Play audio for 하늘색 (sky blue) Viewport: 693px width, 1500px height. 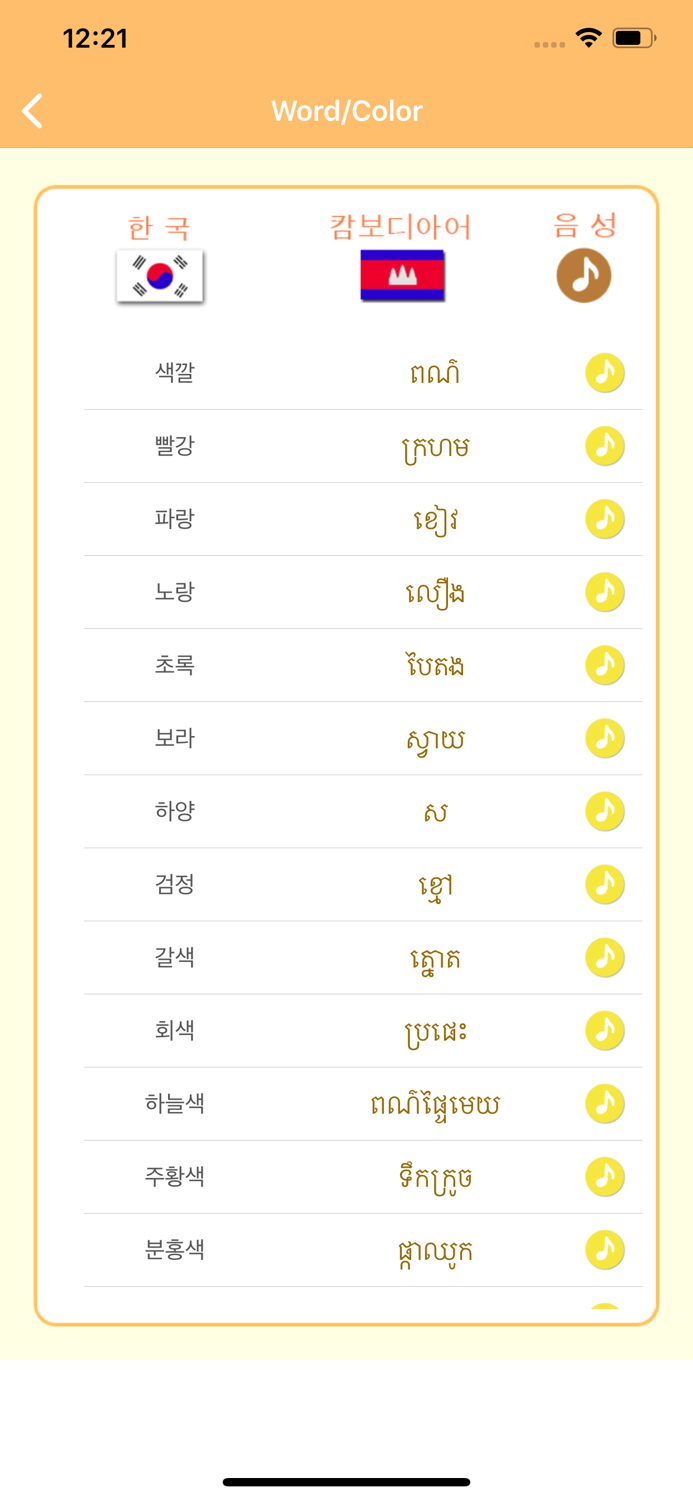(605, 1103)
